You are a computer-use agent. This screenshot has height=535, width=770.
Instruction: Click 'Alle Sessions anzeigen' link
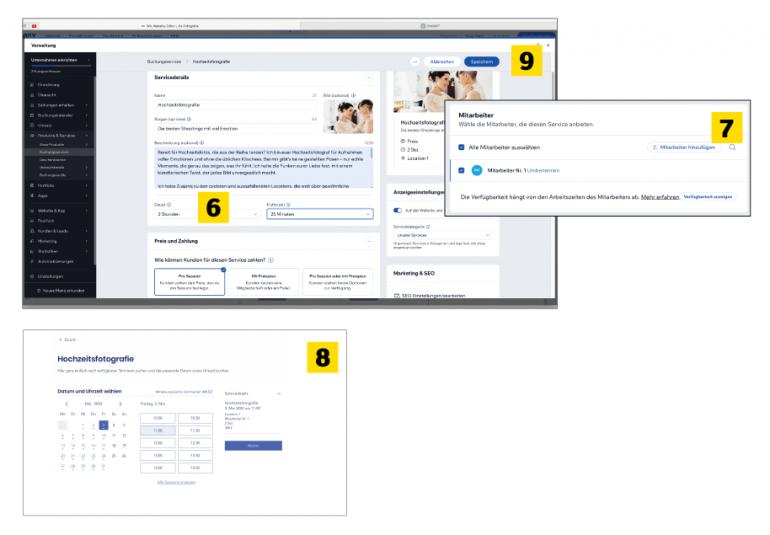[x=176, y=482]
